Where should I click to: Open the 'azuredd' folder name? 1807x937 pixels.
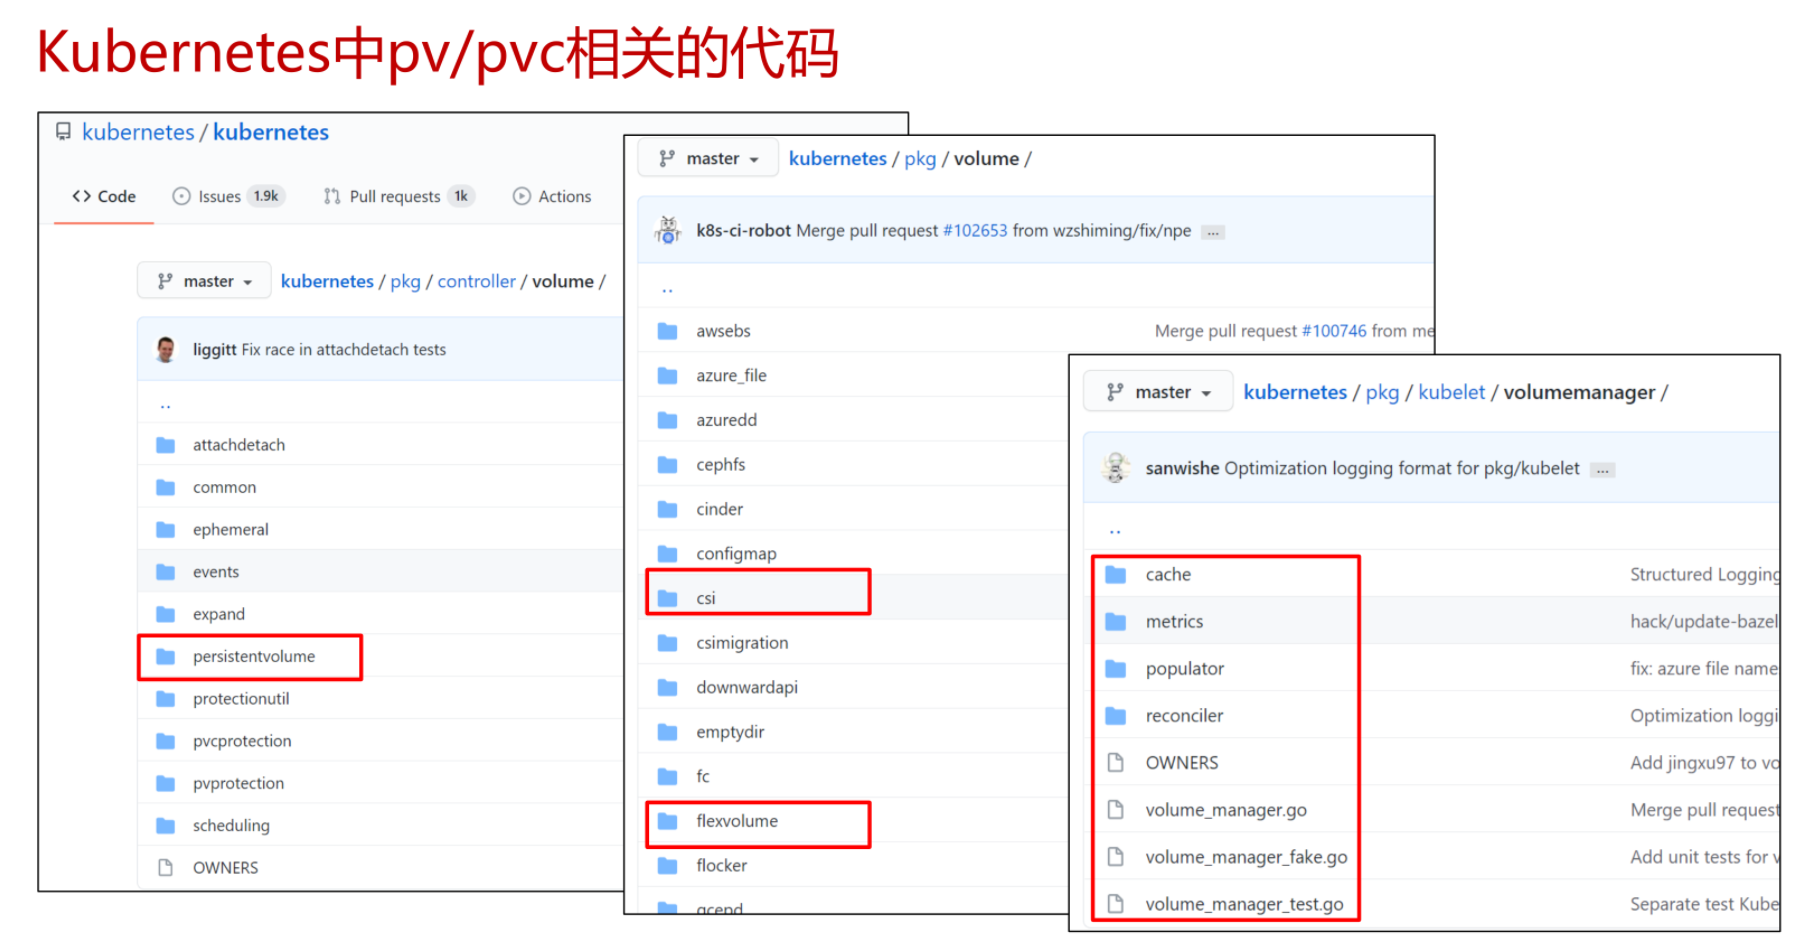point(727,420)
